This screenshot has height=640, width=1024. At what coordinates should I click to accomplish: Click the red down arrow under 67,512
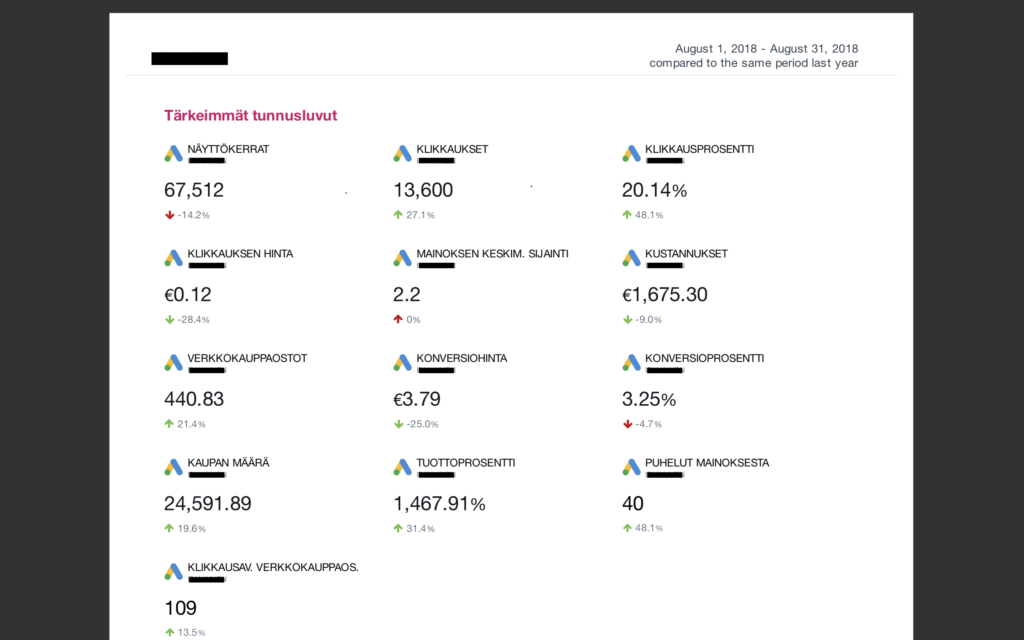coord(170,215)
